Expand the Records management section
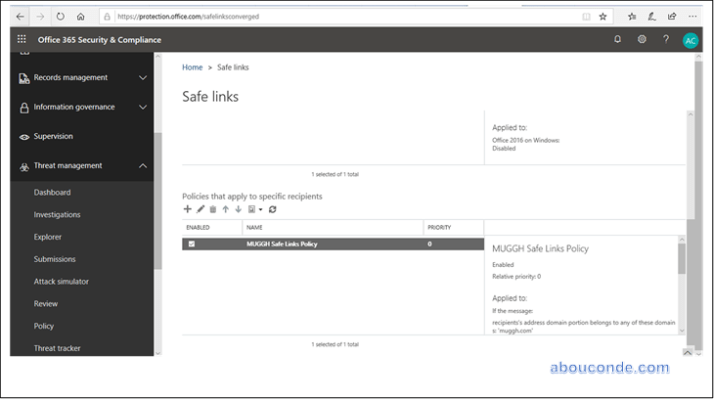 pos(143,77)
